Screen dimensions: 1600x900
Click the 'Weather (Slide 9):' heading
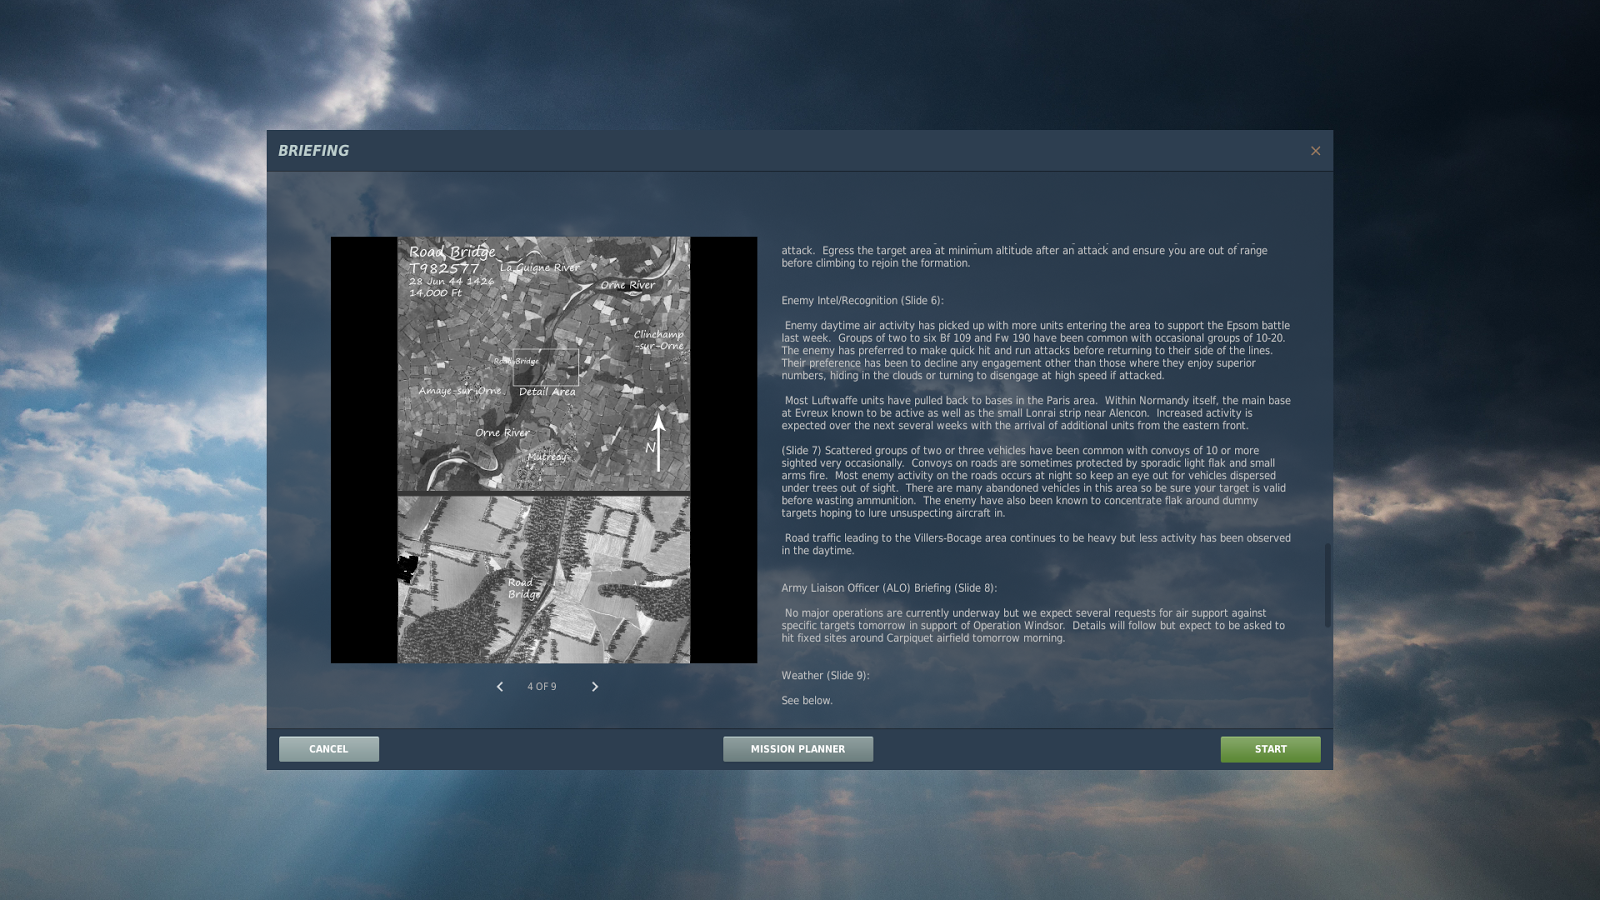tap(825, 676)
